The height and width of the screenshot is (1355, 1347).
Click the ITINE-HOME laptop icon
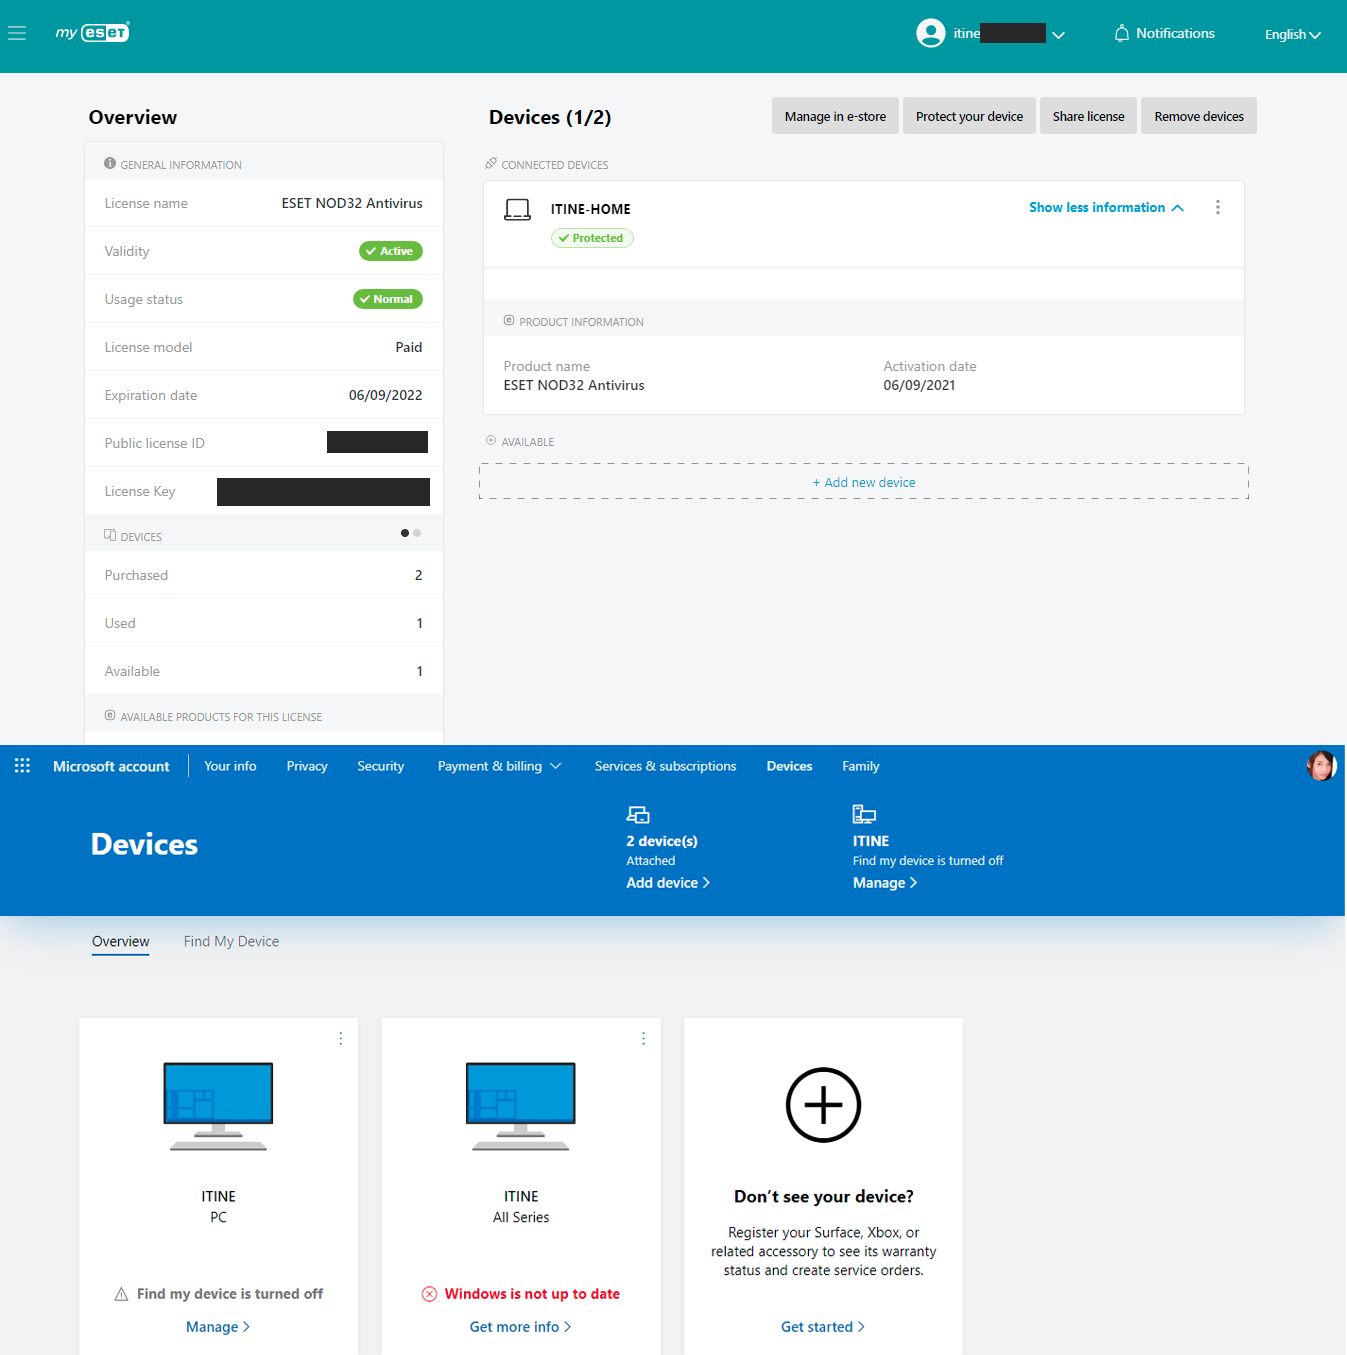tap(517, 210)
